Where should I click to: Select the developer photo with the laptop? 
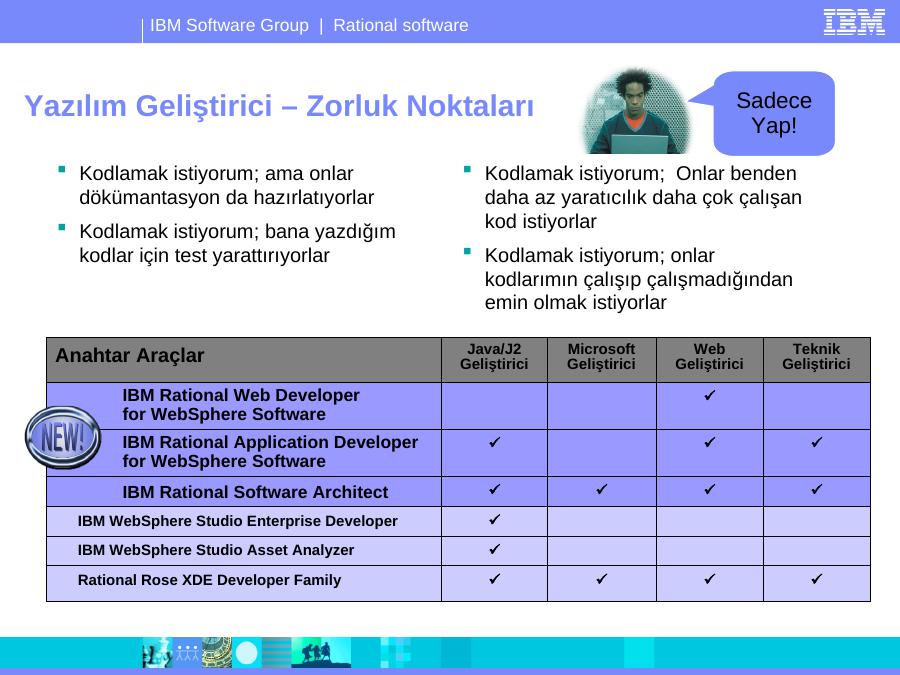click(x=635, y=111)
